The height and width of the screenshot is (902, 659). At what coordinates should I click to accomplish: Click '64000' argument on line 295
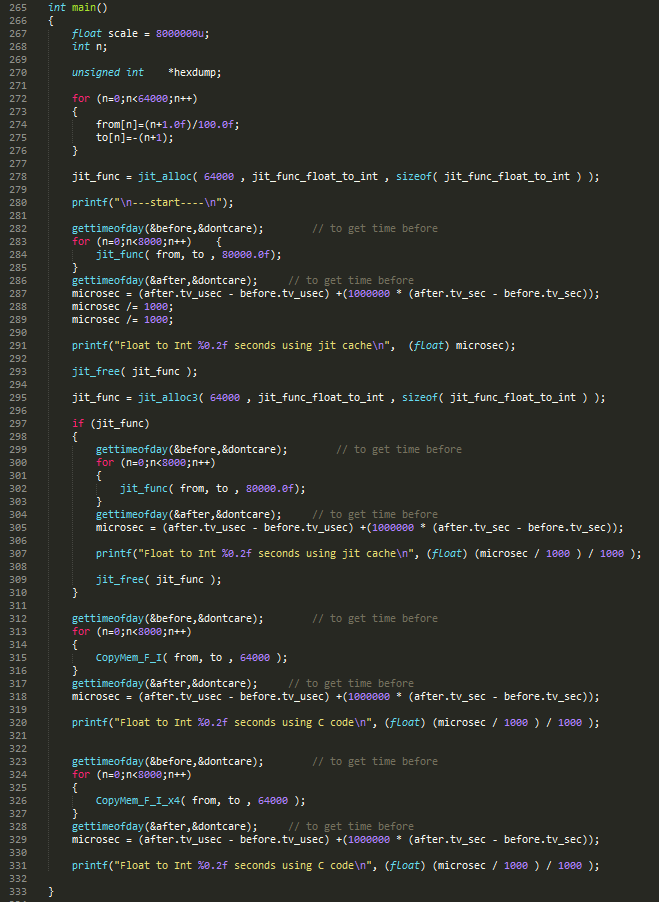[x=225, y=398]
